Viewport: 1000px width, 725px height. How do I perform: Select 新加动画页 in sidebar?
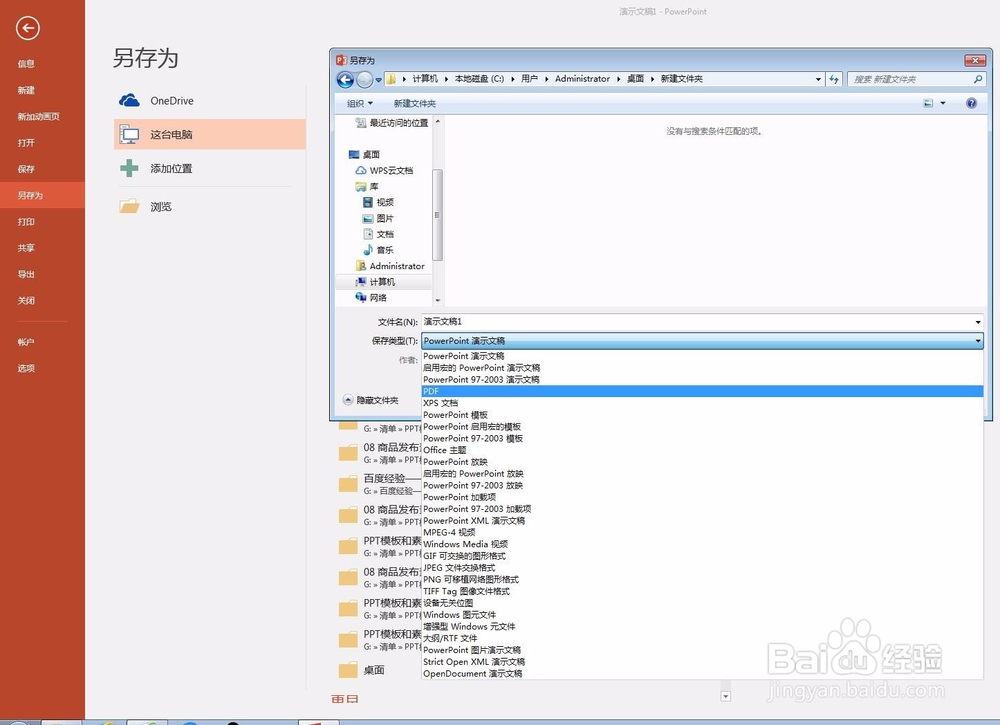38,117
